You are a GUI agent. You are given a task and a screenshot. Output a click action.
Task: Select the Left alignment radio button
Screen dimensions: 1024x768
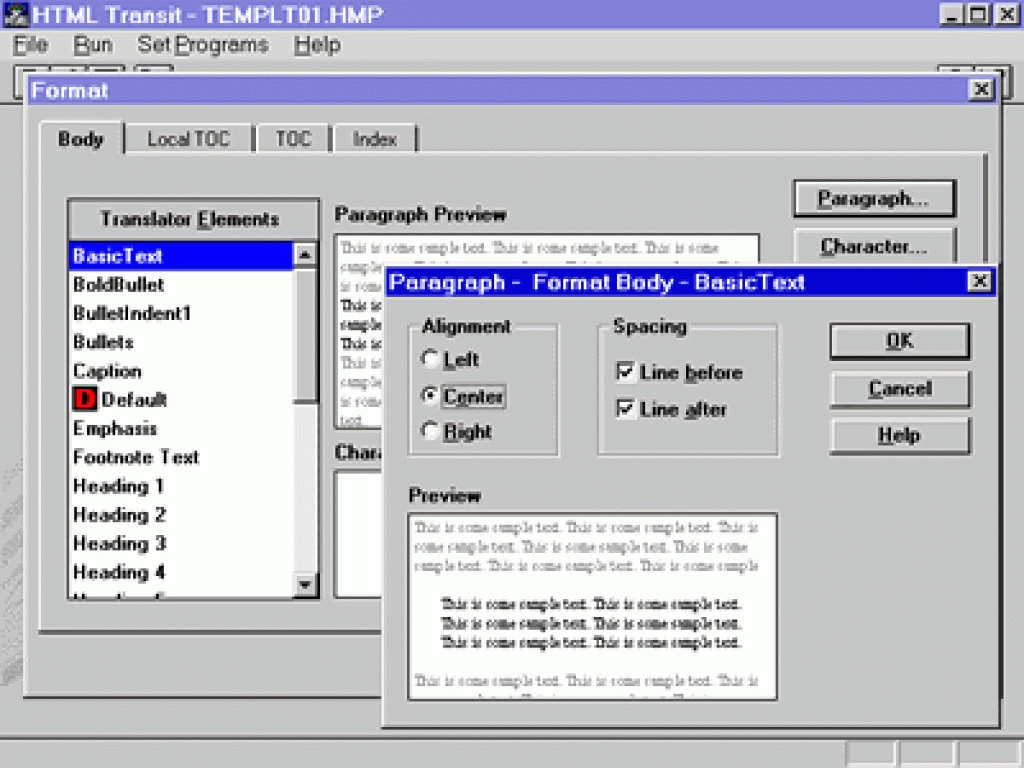pos(431,359)
